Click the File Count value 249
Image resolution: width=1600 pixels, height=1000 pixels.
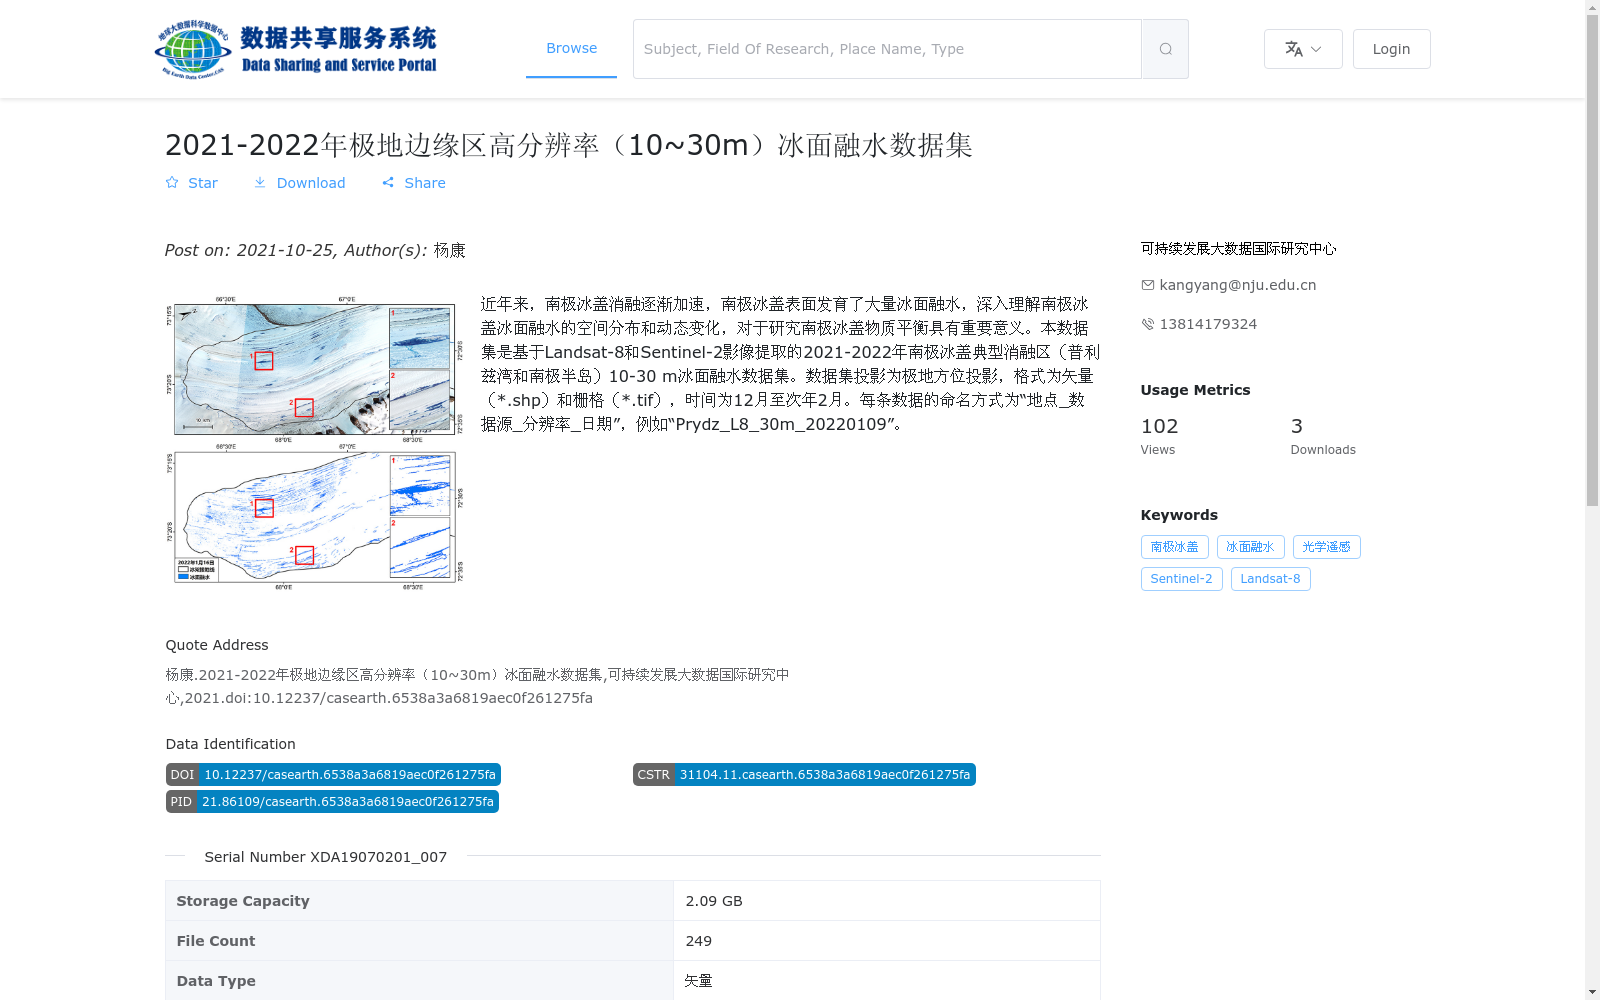(x=698, y=941)
